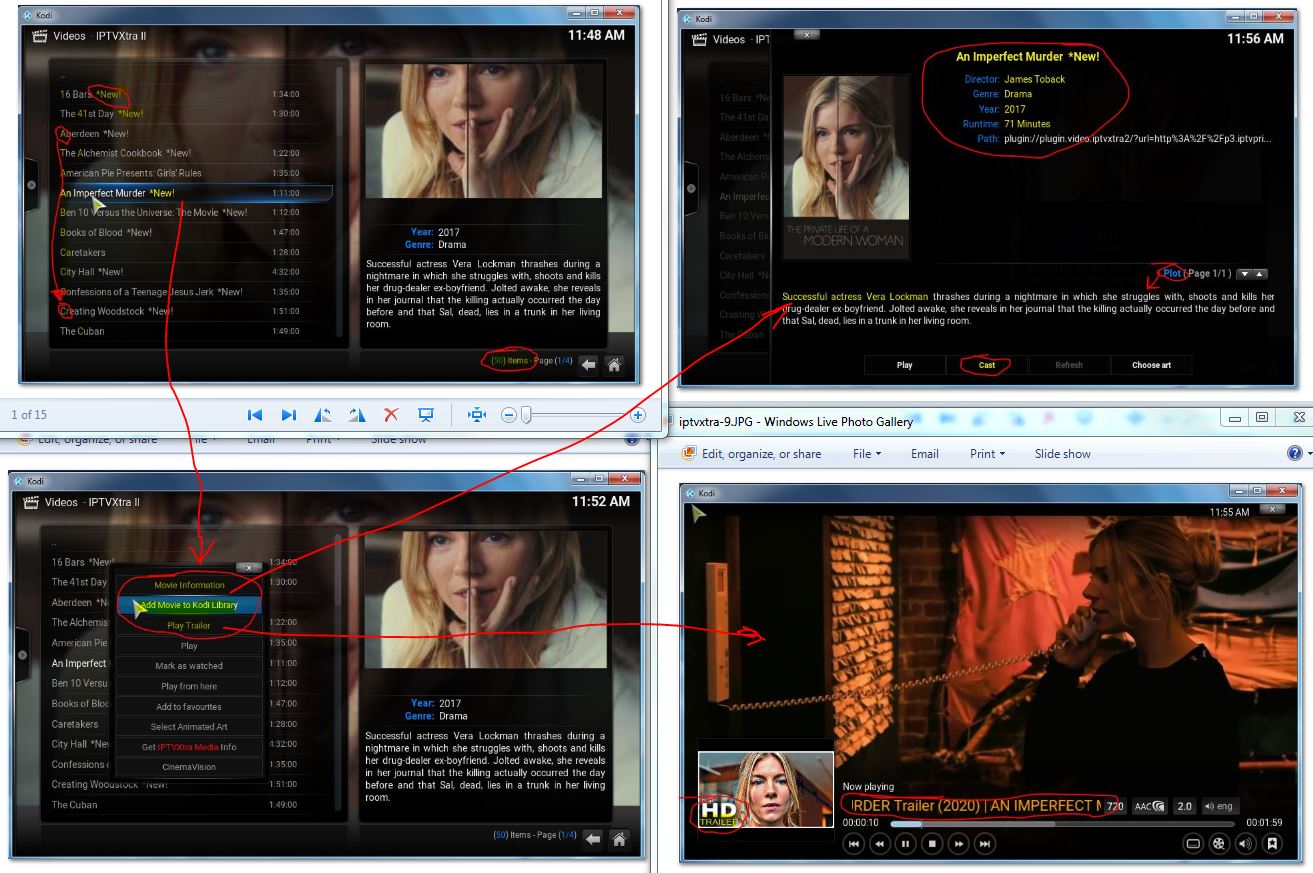Image resolution: width=1313 pixels, height=873 pixels.
Task: Open bookmarks icon in player controls
Action: click(1272, 844)
